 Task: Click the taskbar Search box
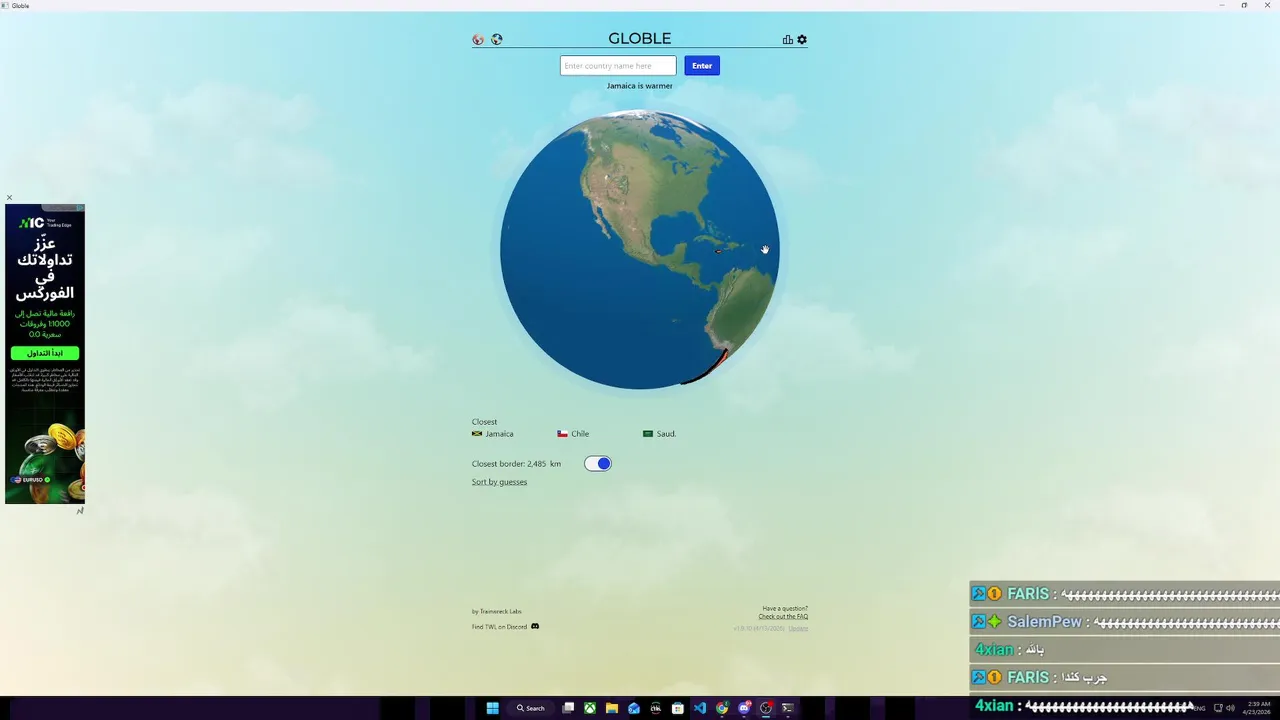pyautogui.click(x=531, y=708)
